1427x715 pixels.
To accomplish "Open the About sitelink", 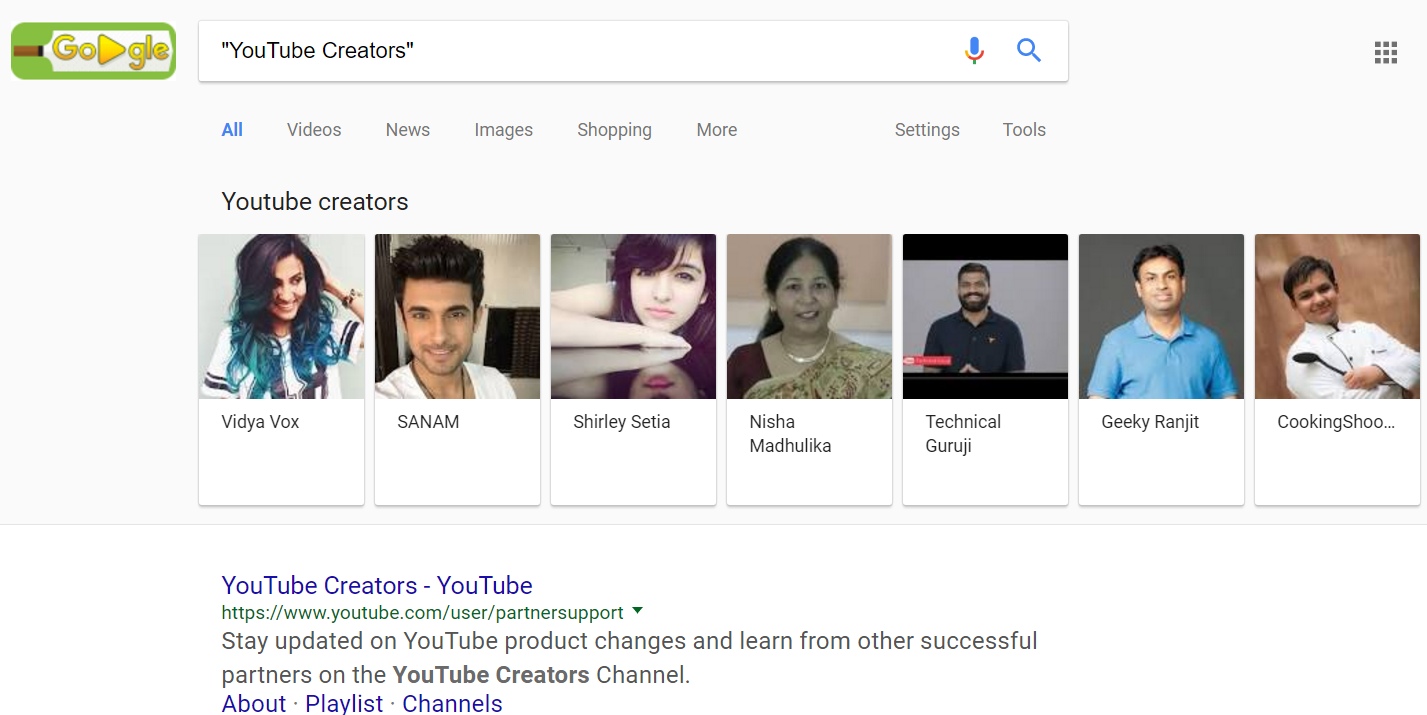I will 254,703.
